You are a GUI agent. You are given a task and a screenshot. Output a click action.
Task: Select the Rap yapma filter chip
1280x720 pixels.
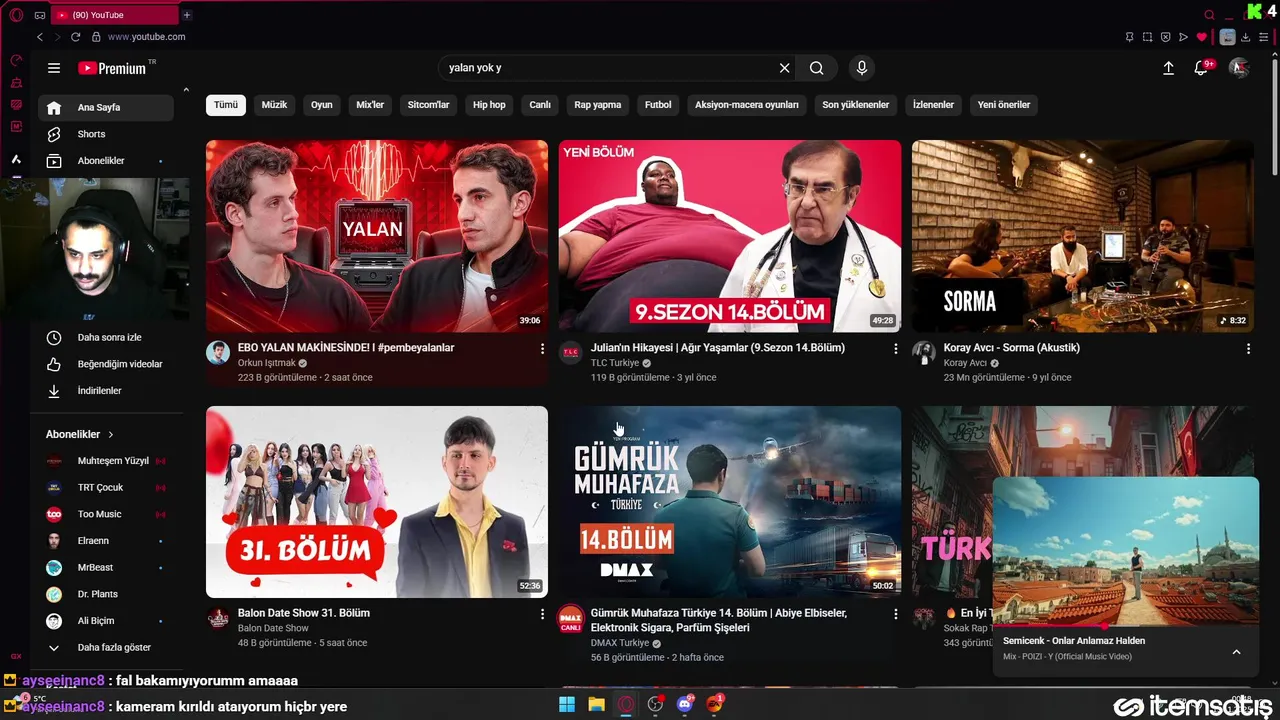click(598, 105)
